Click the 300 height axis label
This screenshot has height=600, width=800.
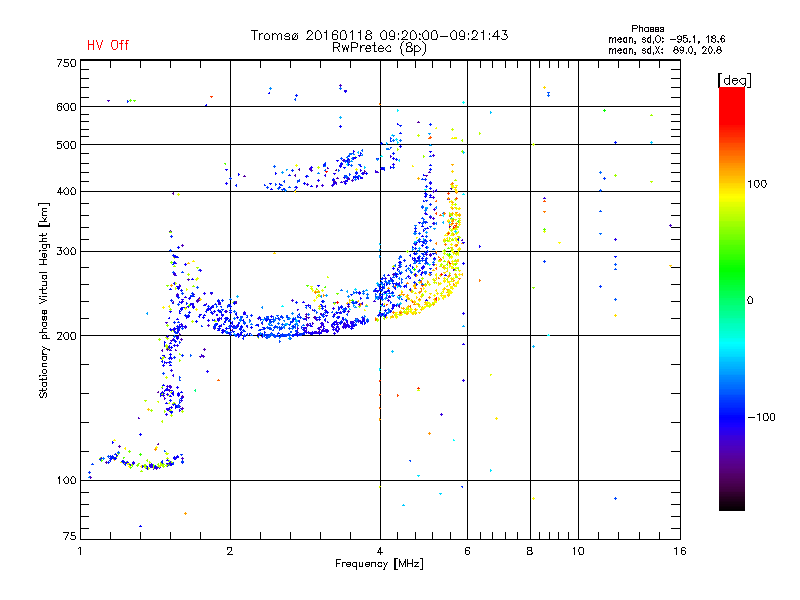[x=66, y=251]
